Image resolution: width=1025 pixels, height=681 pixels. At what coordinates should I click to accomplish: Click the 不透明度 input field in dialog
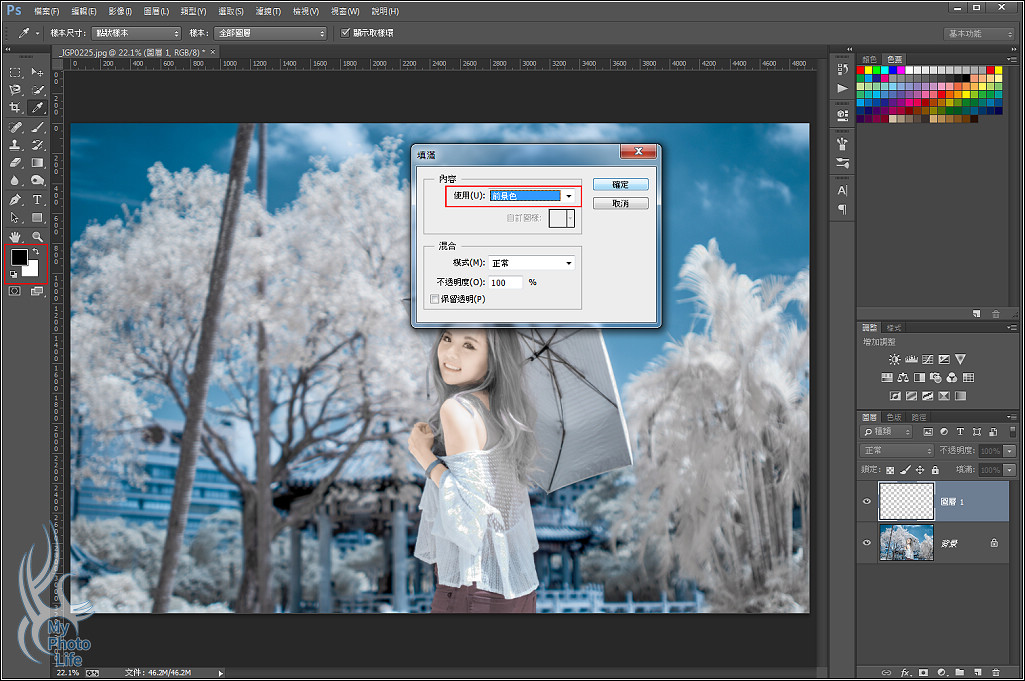pyautogui.click(x=506, y=282)
